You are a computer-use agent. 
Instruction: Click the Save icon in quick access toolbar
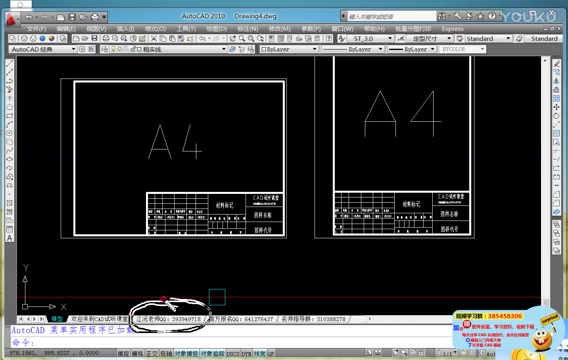click(72, 17)
